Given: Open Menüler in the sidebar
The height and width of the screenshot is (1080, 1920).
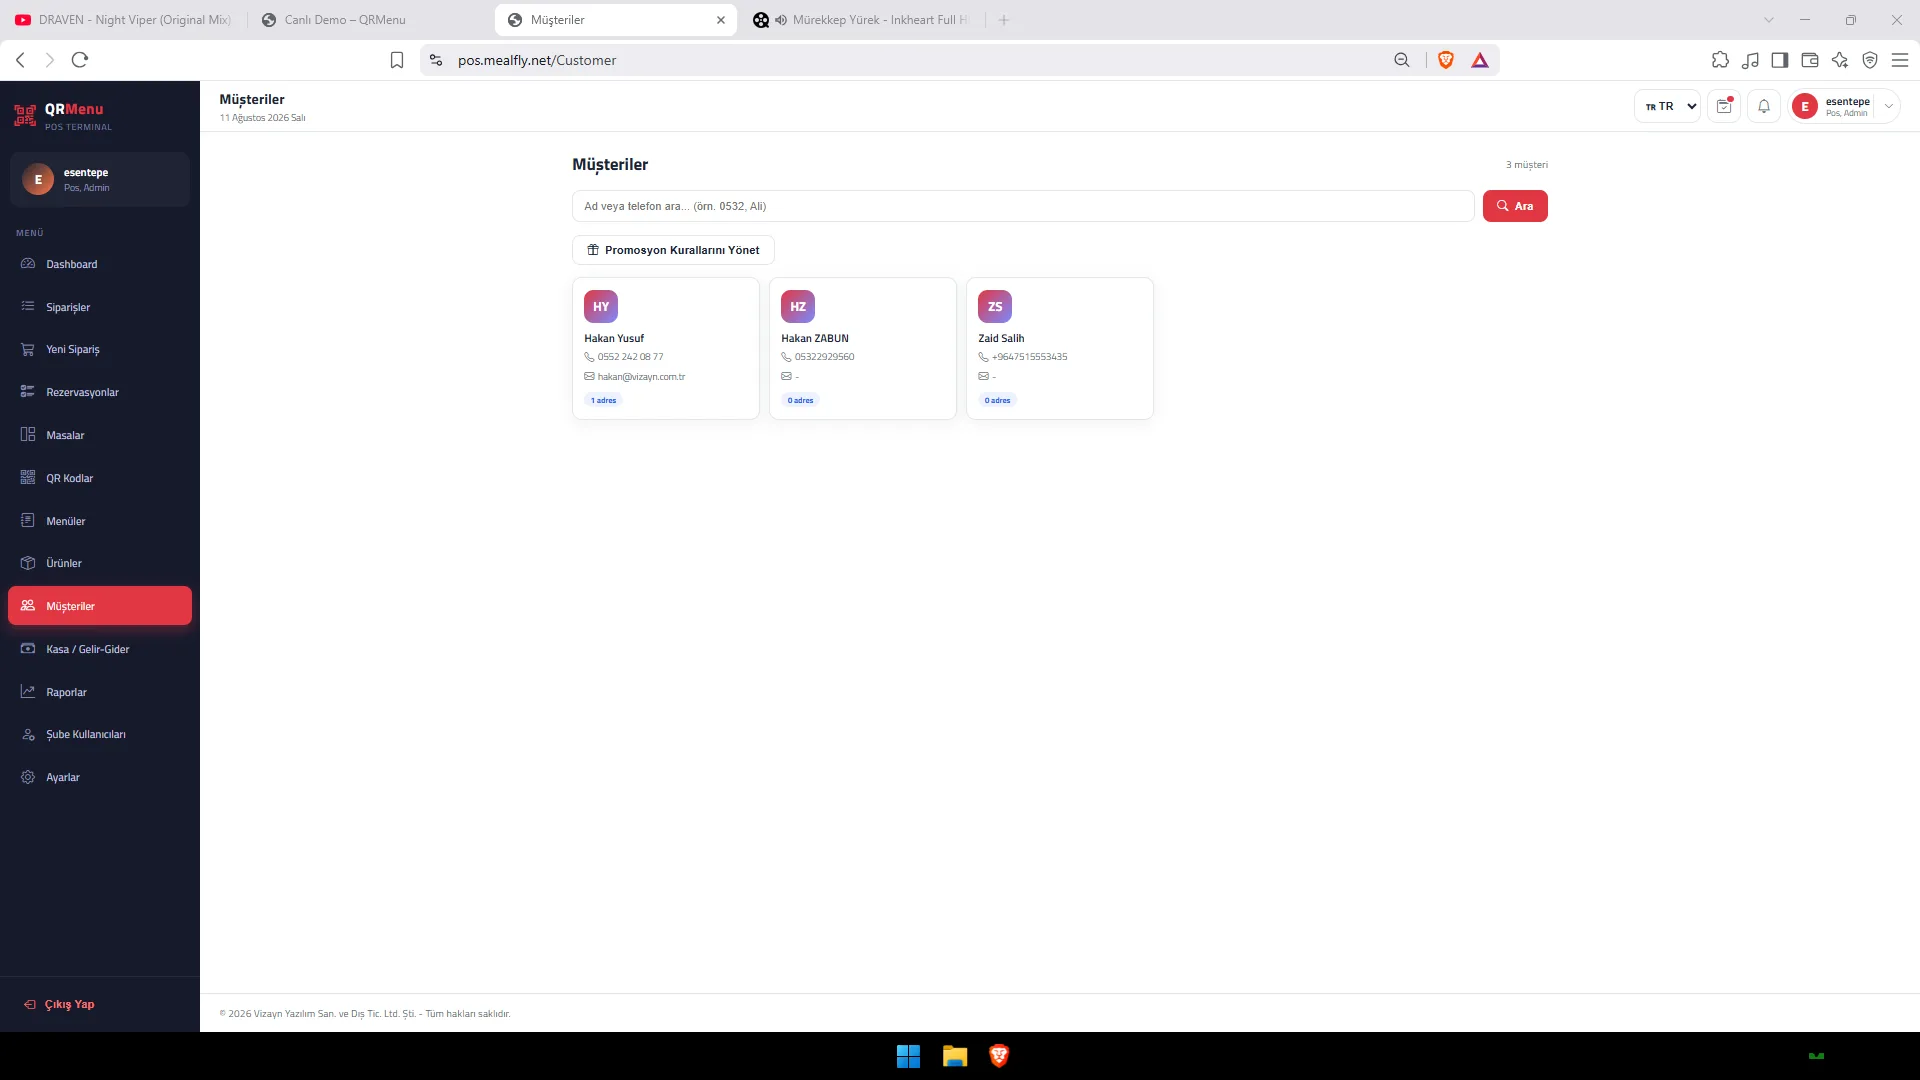Looking at the screenshot, I should (x=100, y=521).
